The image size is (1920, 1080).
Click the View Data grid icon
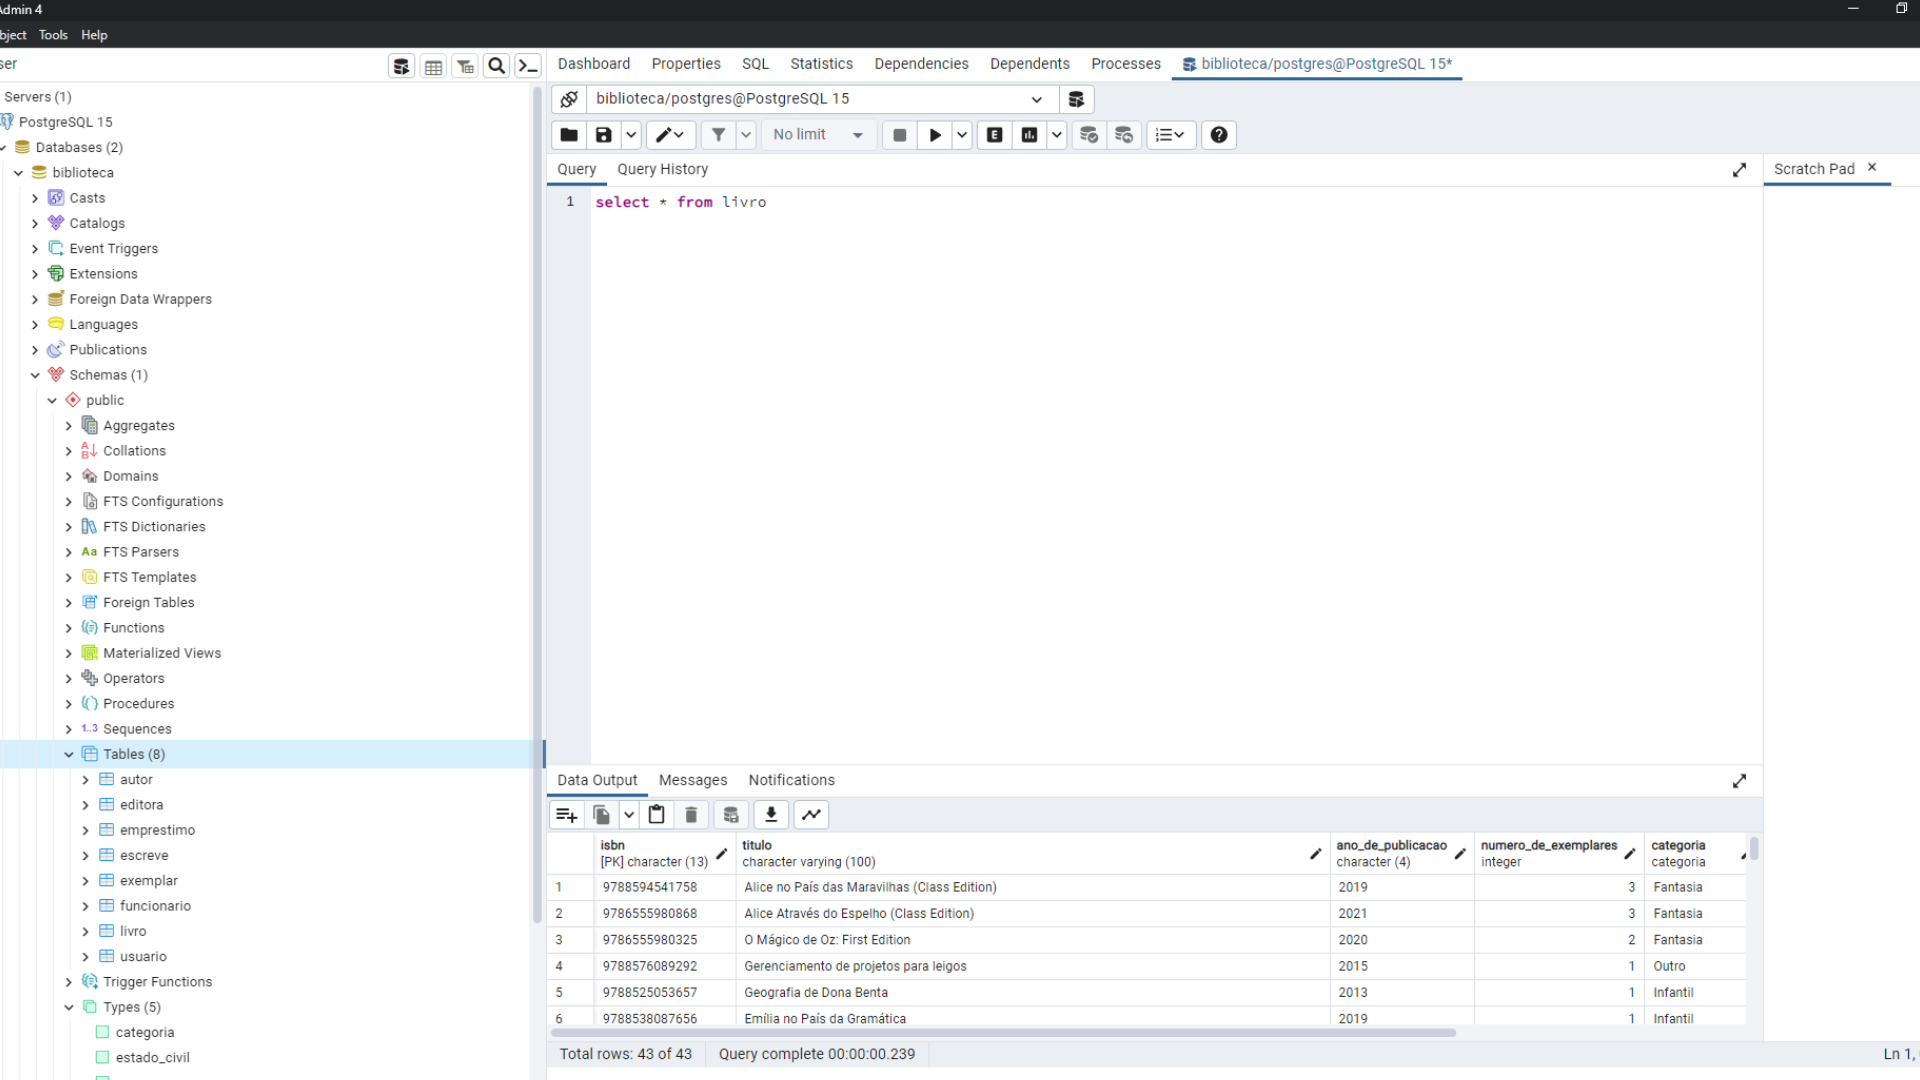[x=433, y=66]
